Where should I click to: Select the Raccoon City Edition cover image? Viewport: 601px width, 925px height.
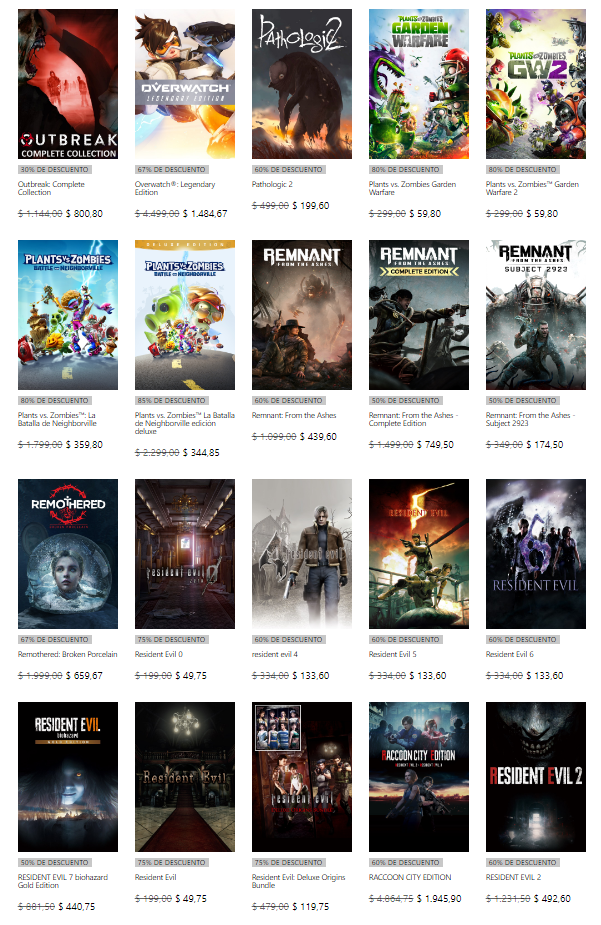419,776
